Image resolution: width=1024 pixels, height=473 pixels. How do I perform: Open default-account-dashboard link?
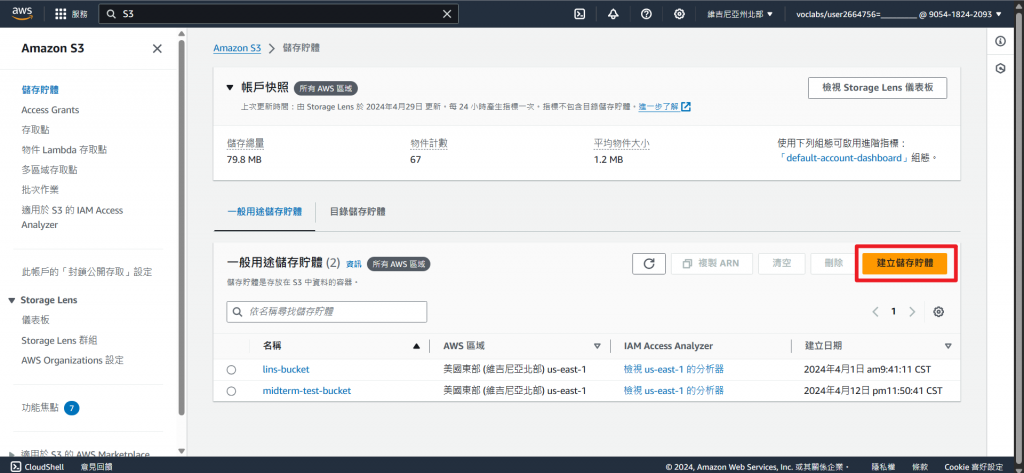845,158
